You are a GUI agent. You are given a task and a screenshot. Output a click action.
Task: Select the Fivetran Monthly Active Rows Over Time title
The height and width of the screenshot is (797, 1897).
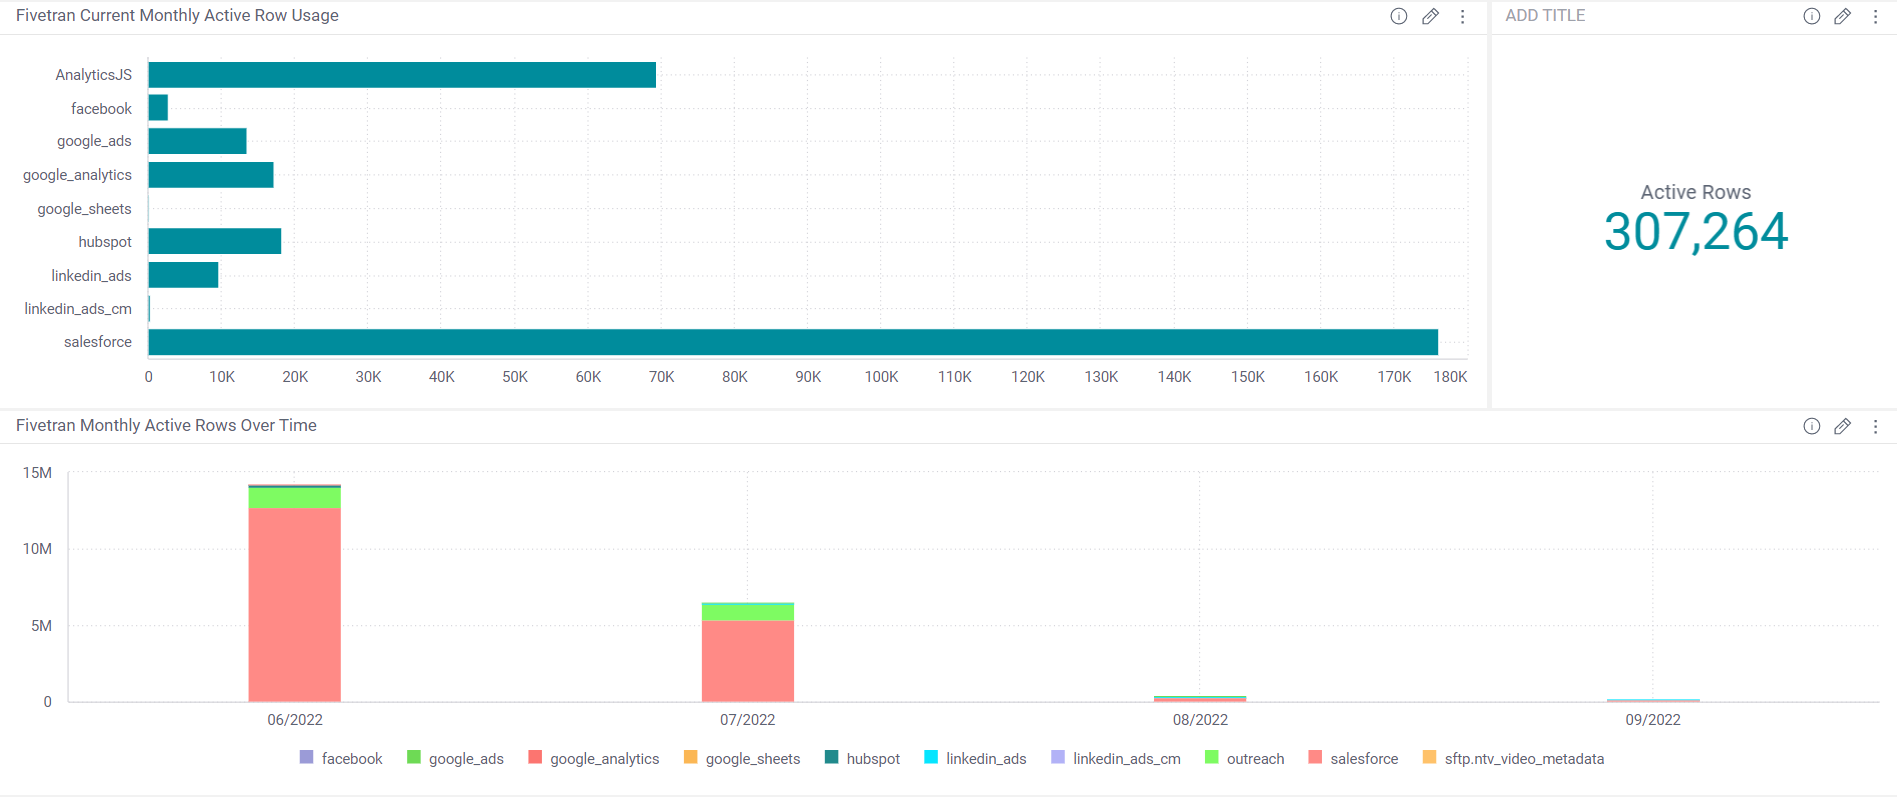coord(166,426)
